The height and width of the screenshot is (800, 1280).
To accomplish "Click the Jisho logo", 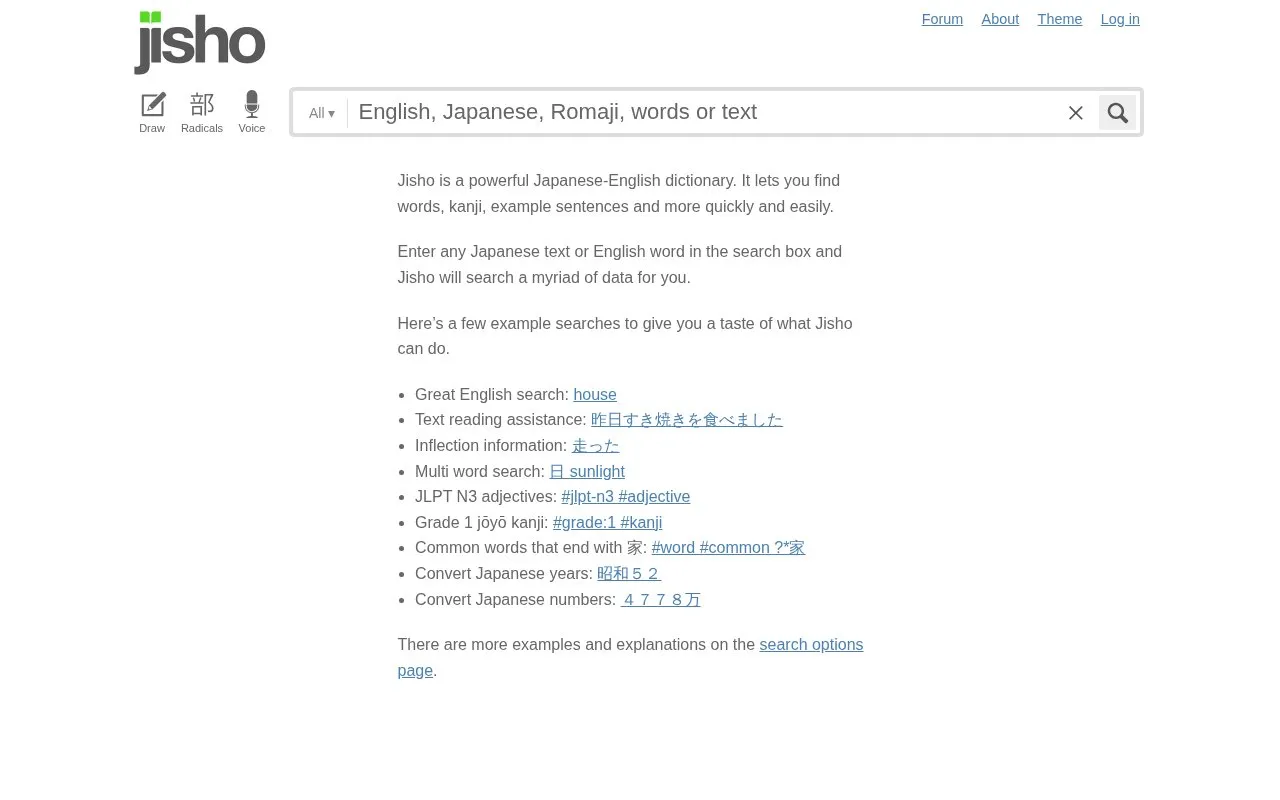I will [x=200, y=42].
